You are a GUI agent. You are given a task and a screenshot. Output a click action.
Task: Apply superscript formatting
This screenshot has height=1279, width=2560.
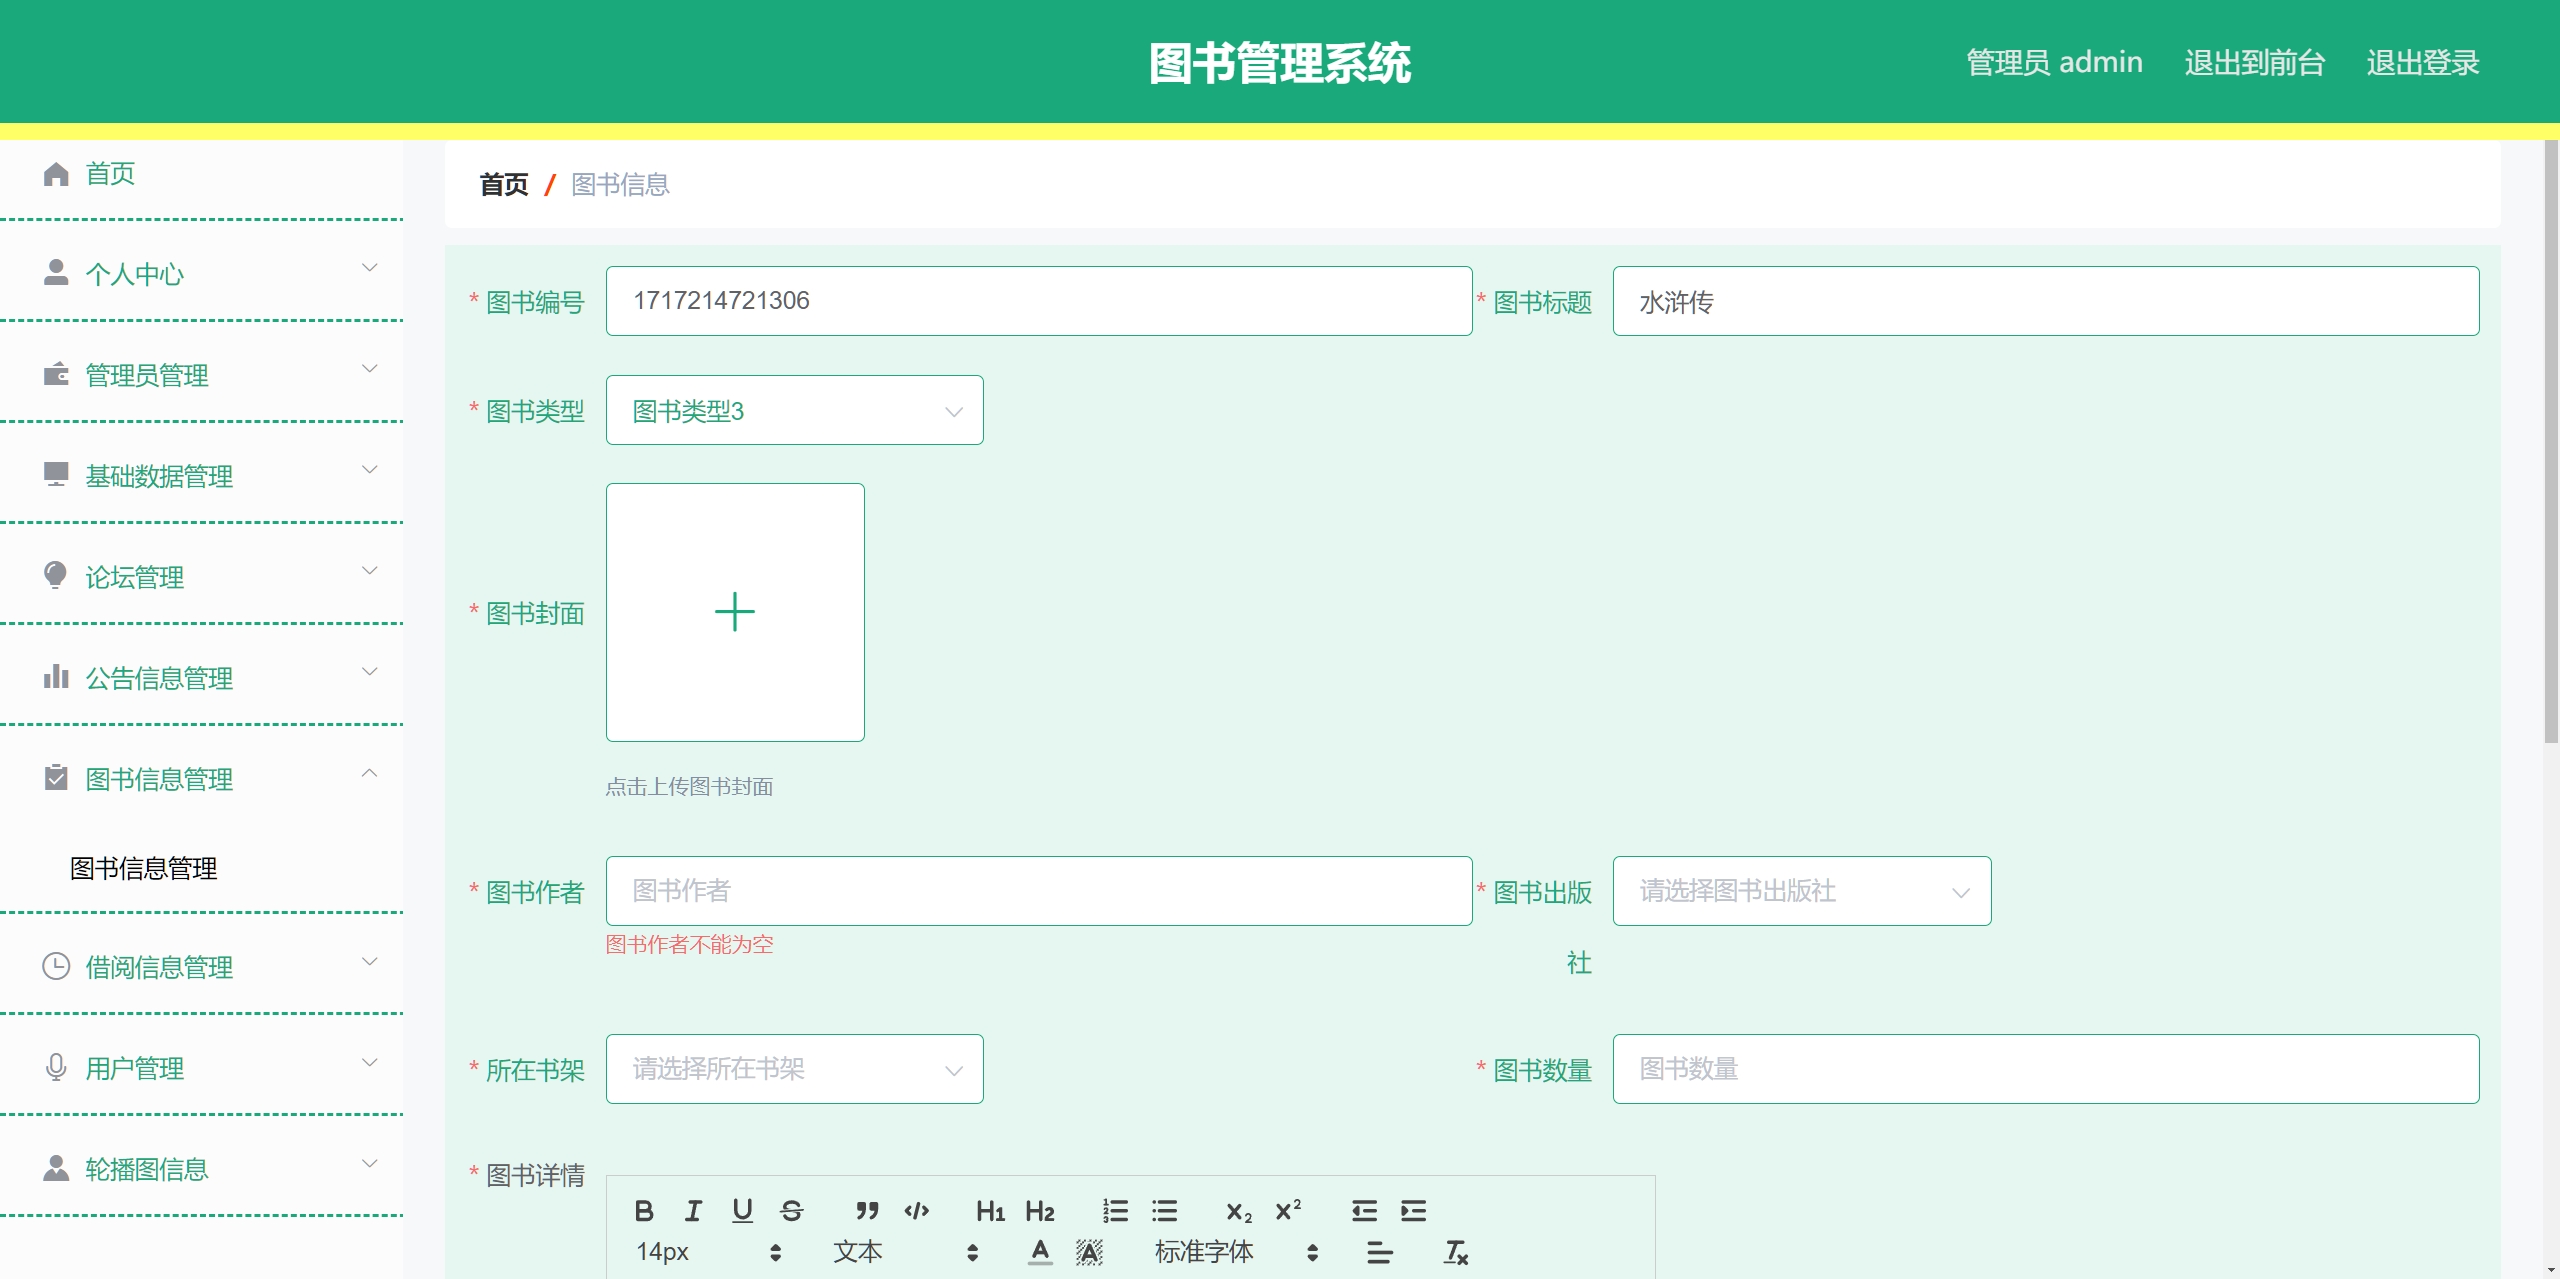pos(1288,1211)
